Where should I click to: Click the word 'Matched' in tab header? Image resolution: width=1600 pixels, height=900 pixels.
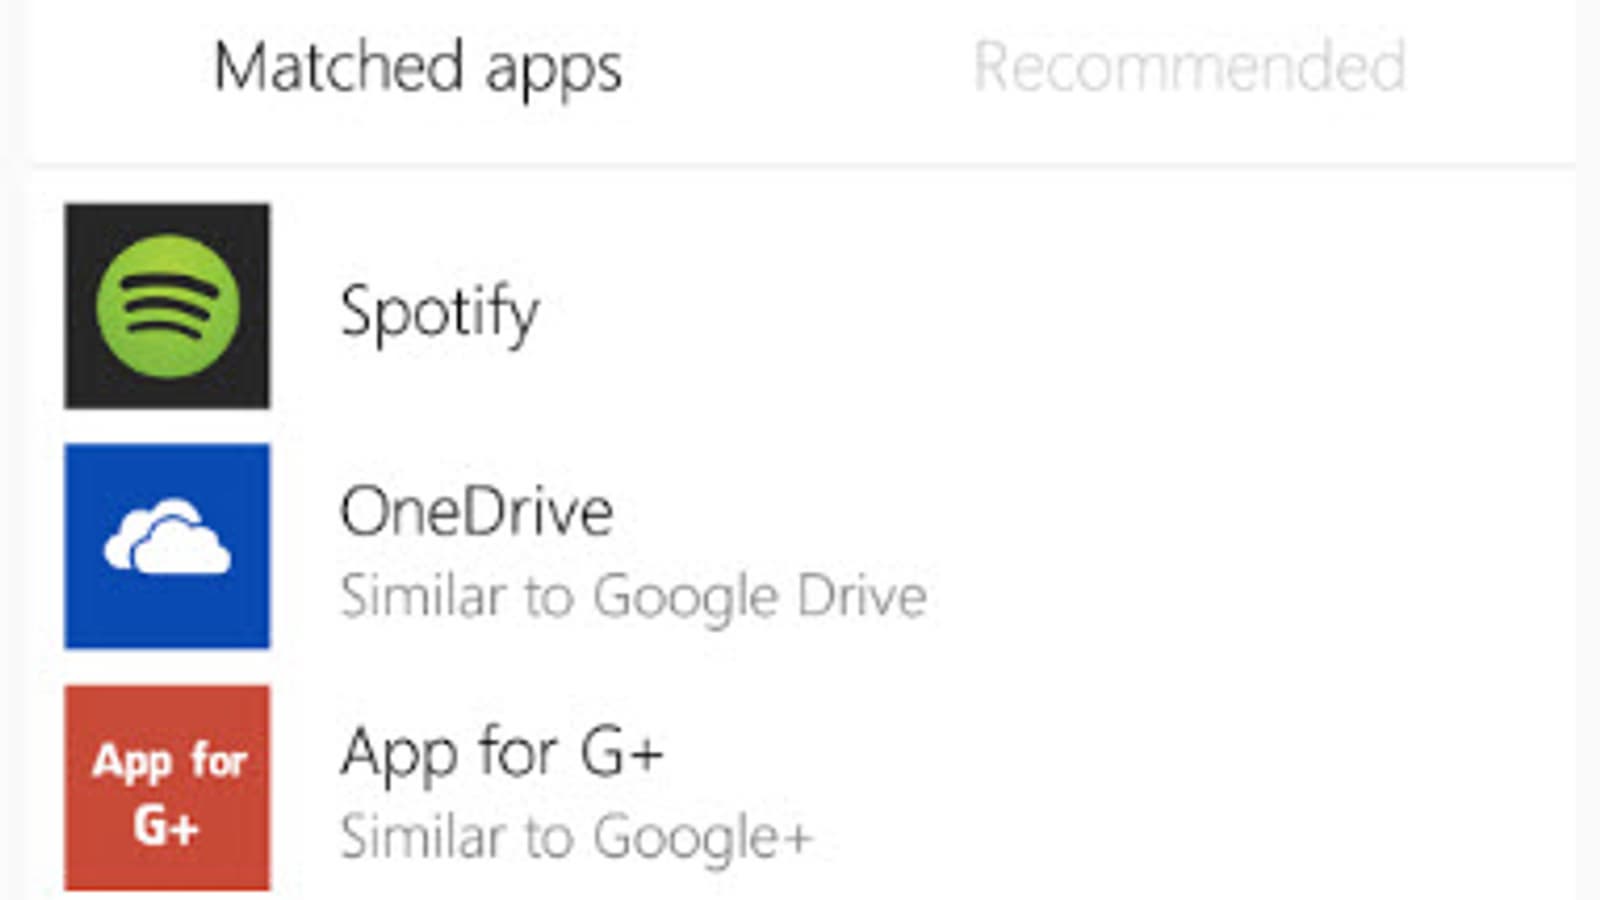pyautogui.click(x=339, y=67)
